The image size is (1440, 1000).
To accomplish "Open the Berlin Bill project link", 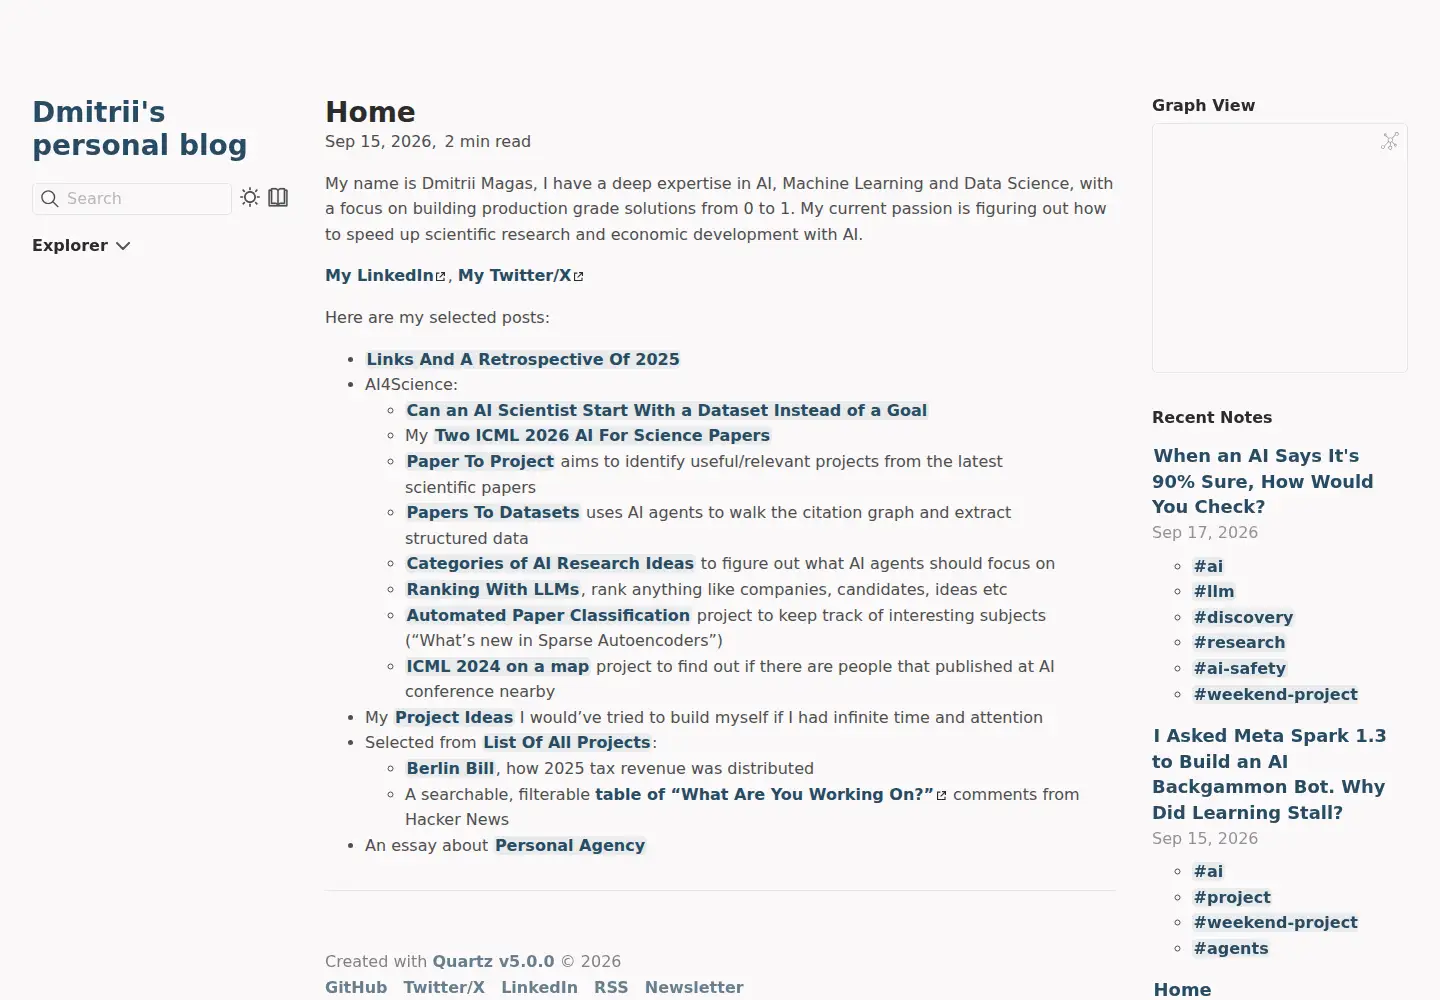I will pyautogui.click(x=451, y=768).
